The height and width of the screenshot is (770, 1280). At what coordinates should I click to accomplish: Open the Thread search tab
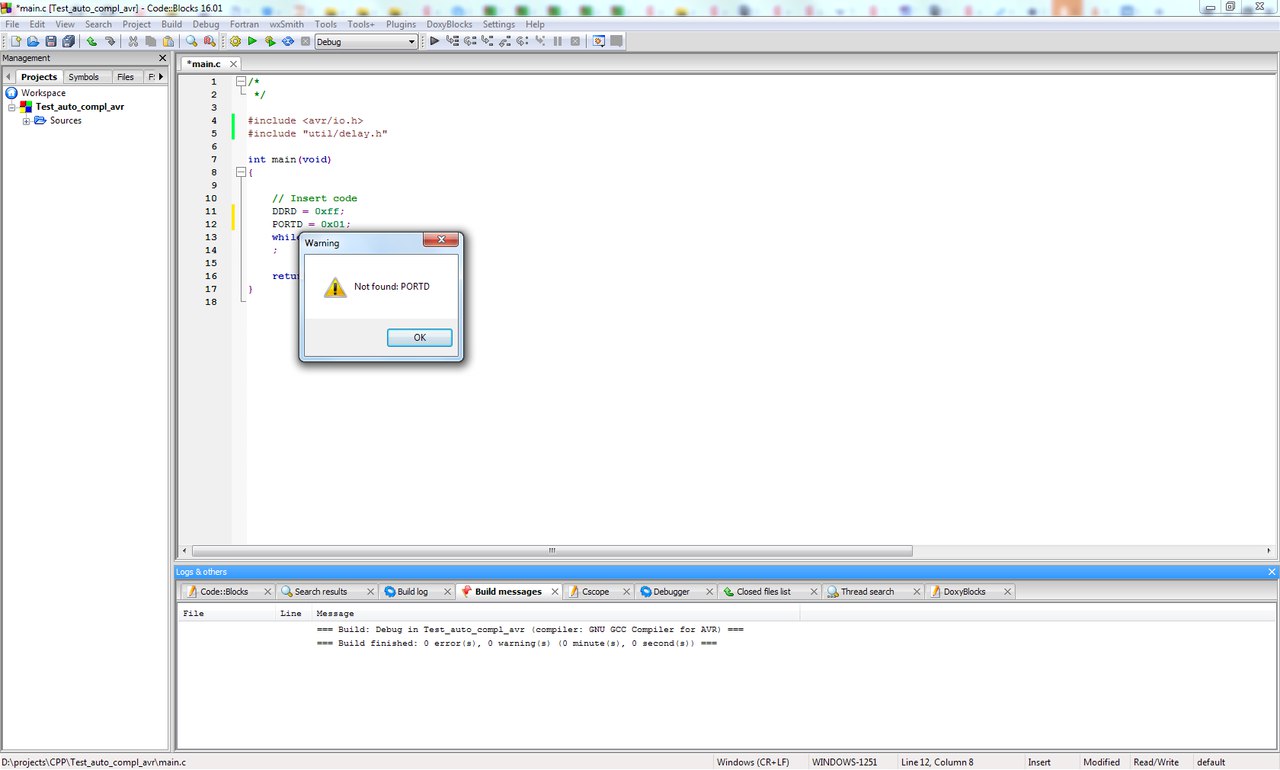867,592
